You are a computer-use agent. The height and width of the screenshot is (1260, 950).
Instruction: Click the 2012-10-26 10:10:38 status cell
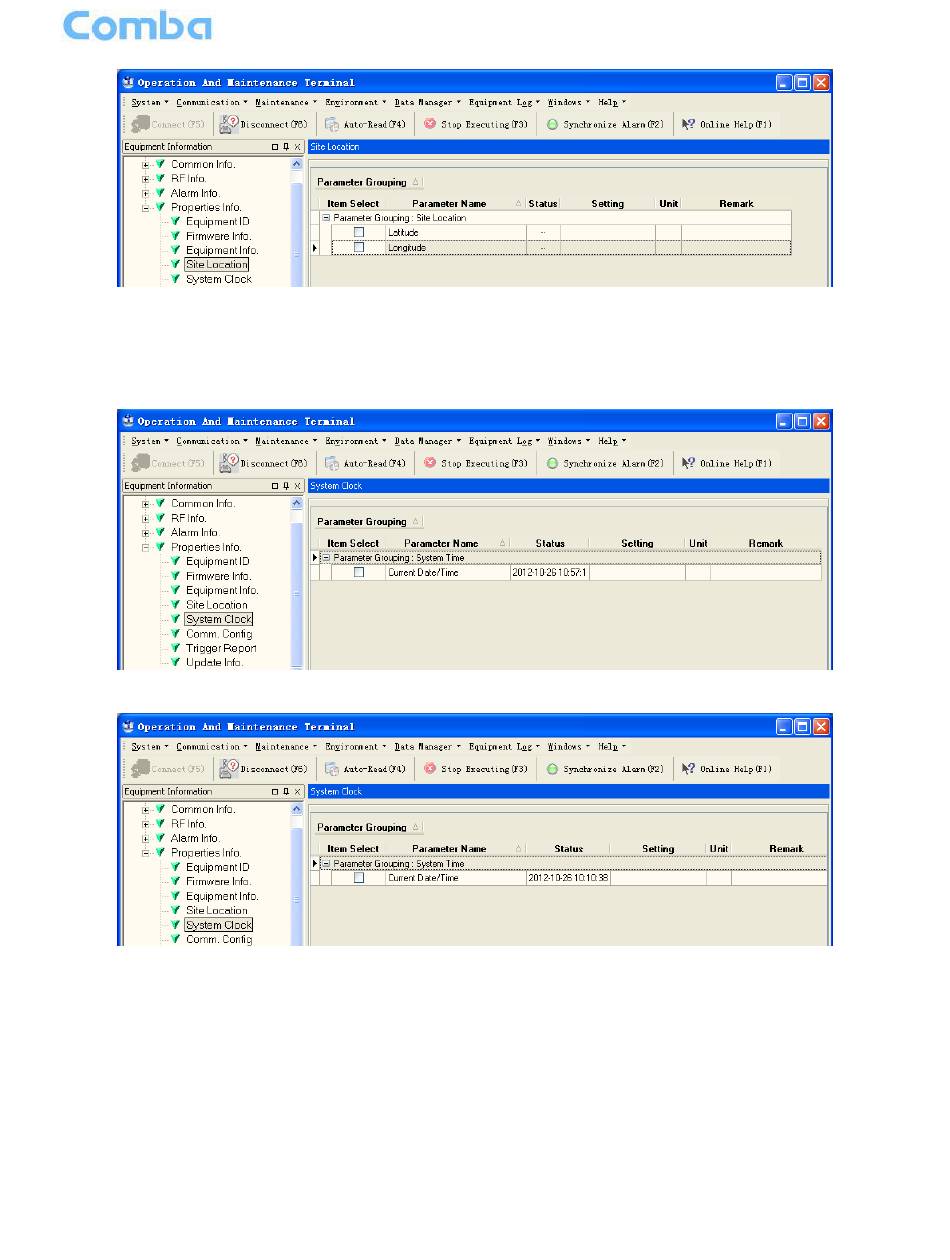(x=568, y=878)
